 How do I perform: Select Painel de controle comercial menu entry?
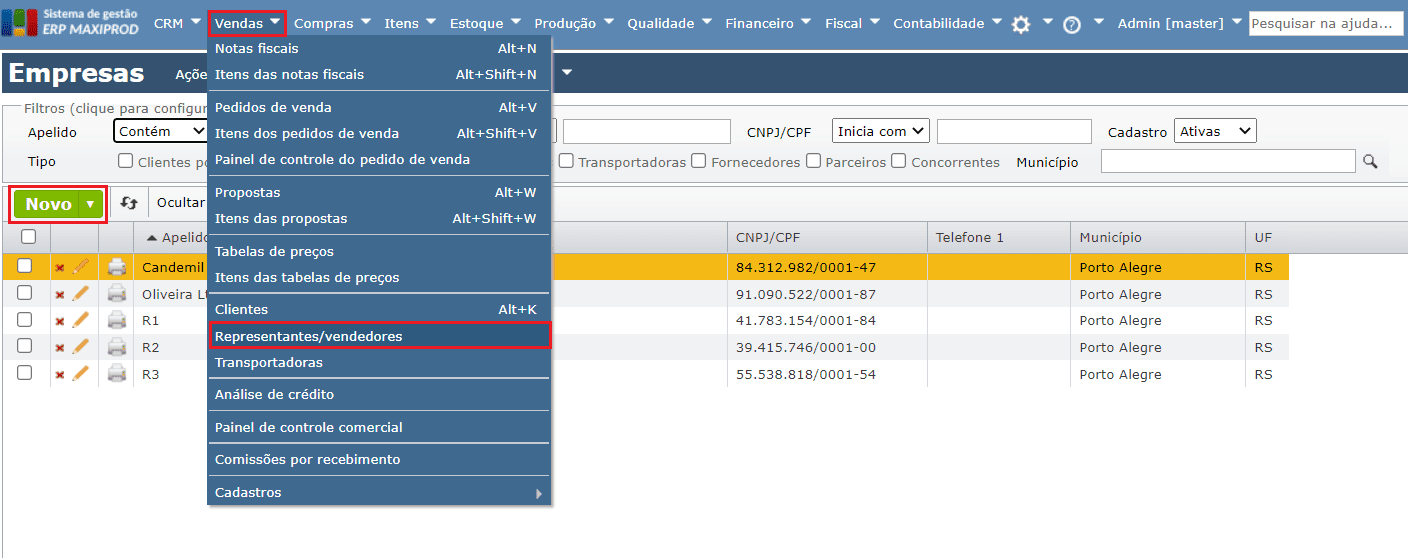[x=379, y=427]
